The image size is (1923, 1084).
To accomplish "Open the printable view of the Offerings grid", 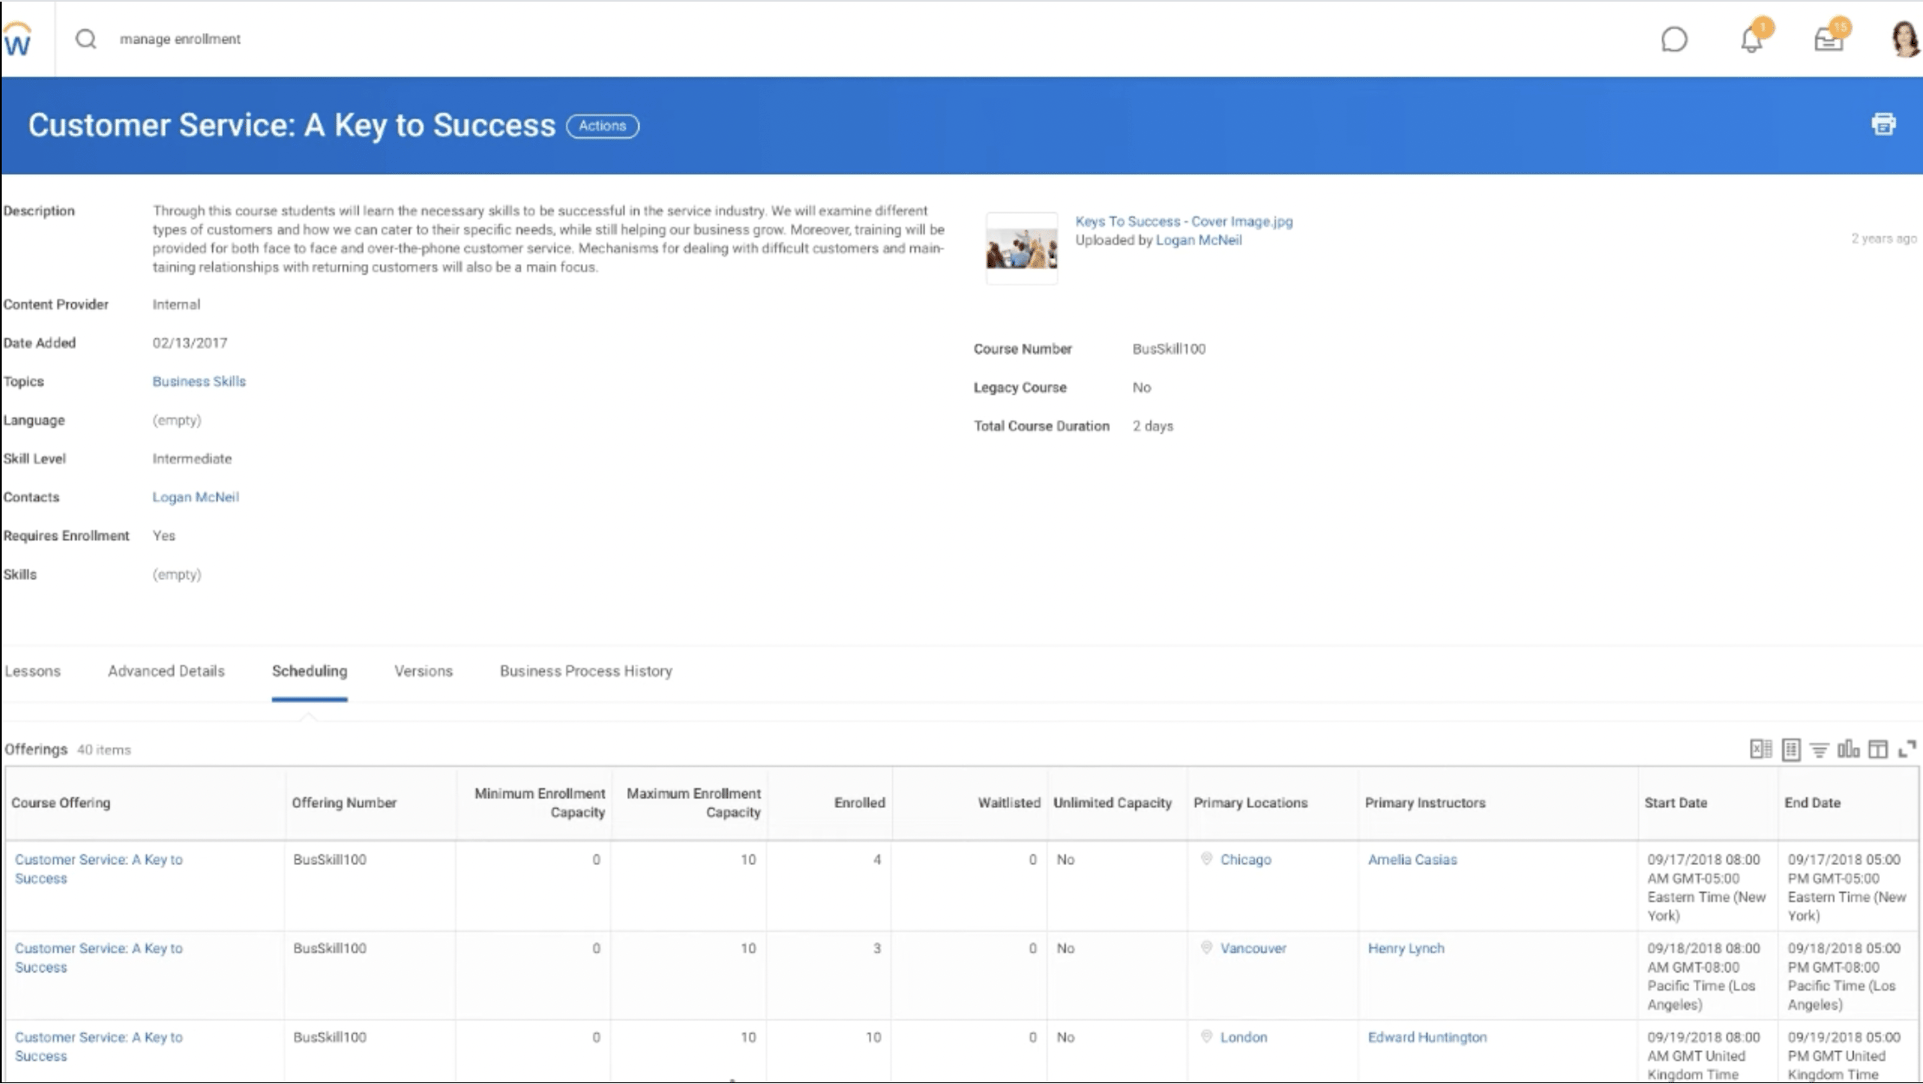I will (1791, 749).
